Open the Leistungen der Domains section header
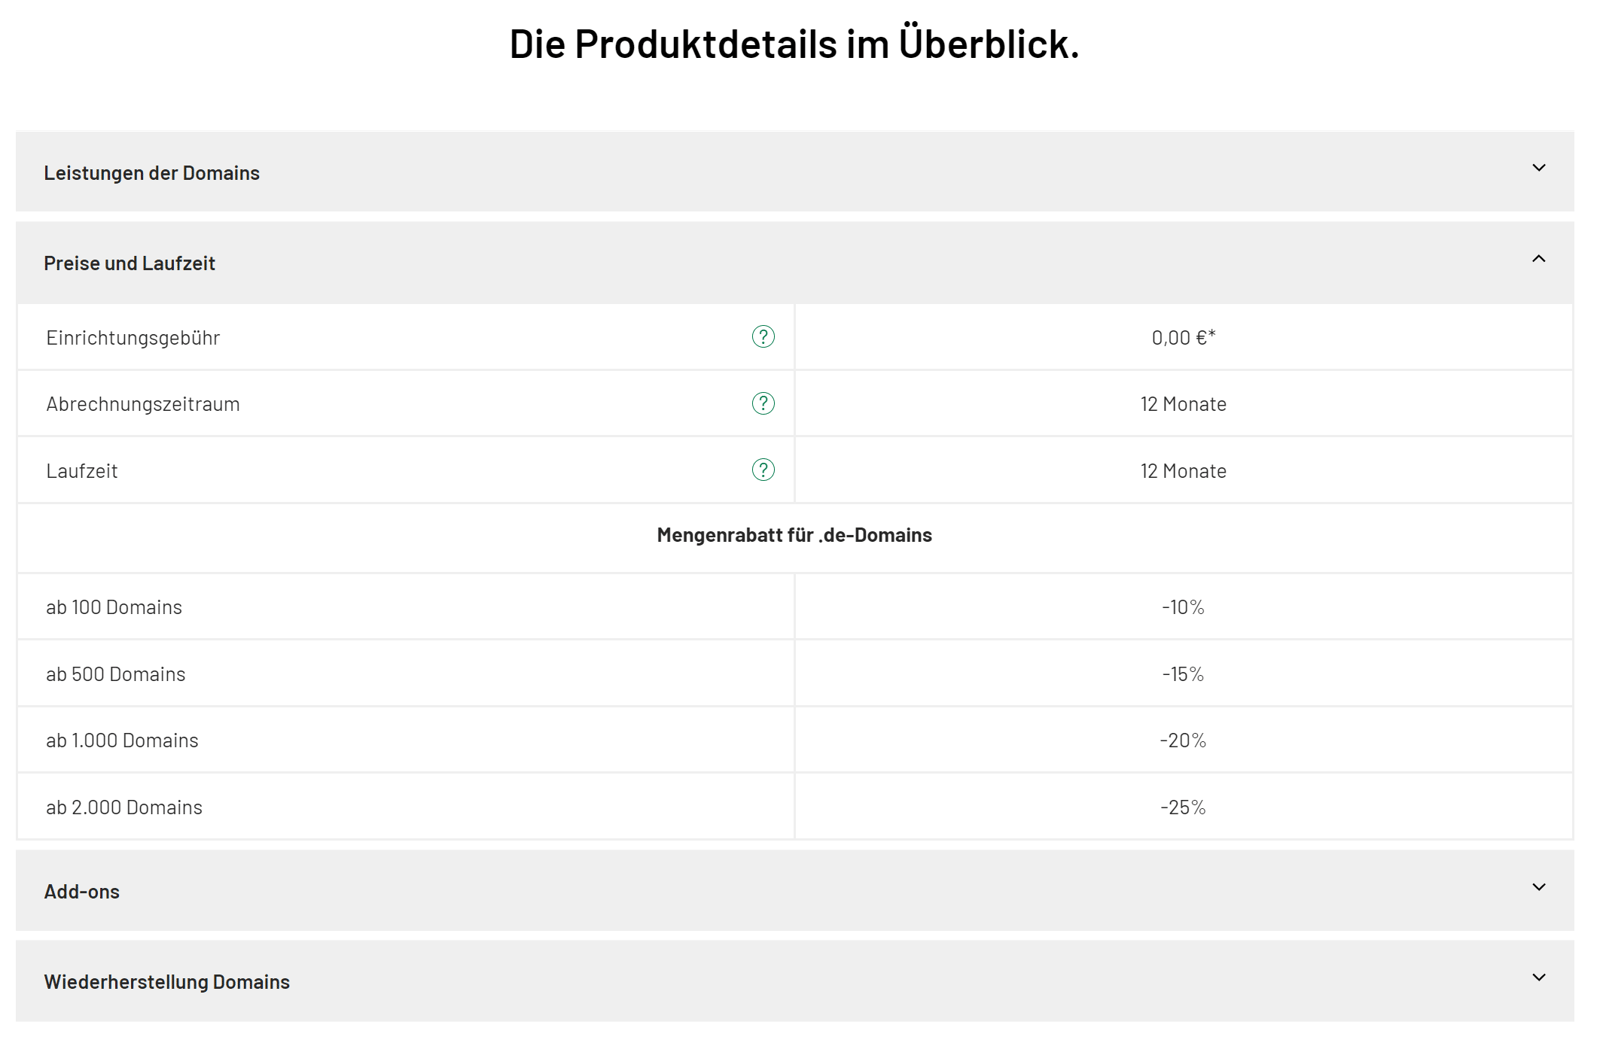 tap(152, 173)
